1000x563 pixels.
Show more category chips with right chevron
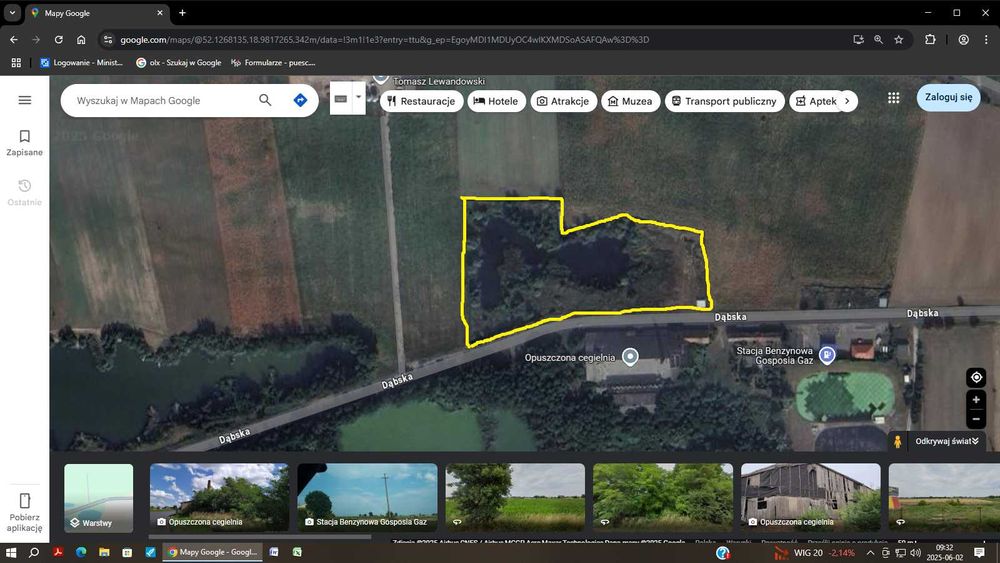(847, 101)
